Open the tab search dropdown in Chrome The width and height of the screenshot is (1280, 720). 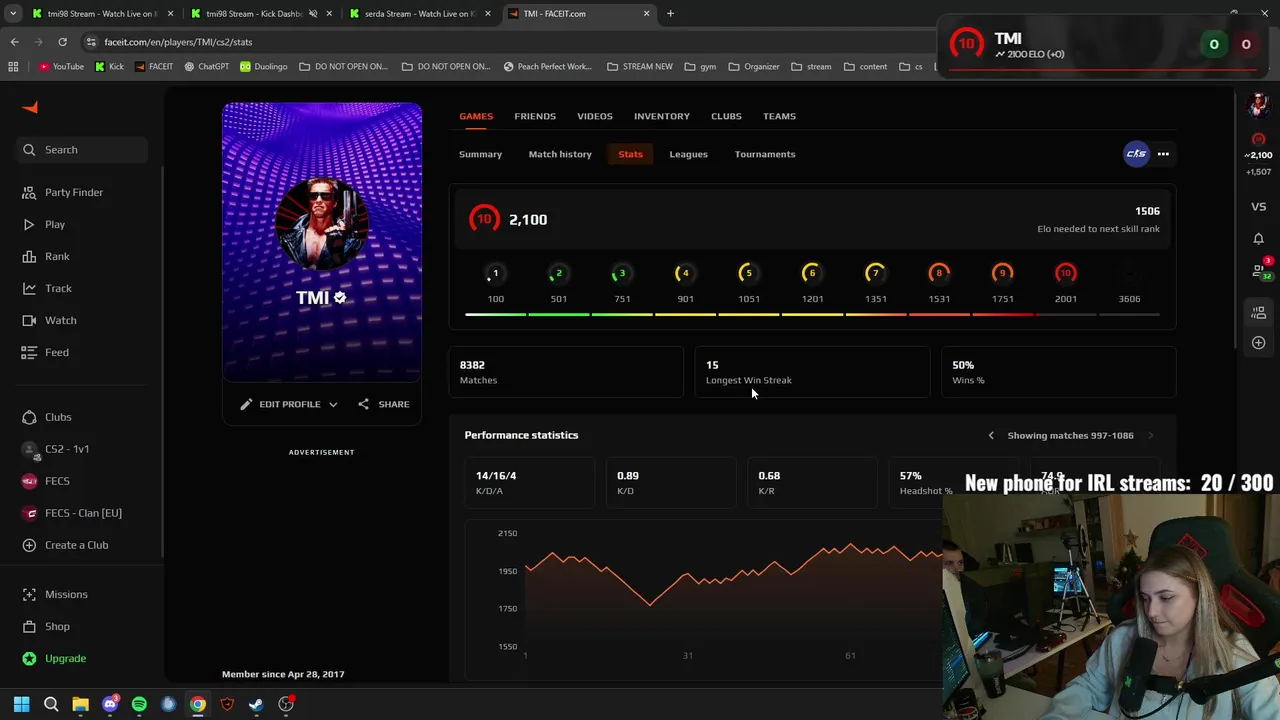click(x=13, y=14)
